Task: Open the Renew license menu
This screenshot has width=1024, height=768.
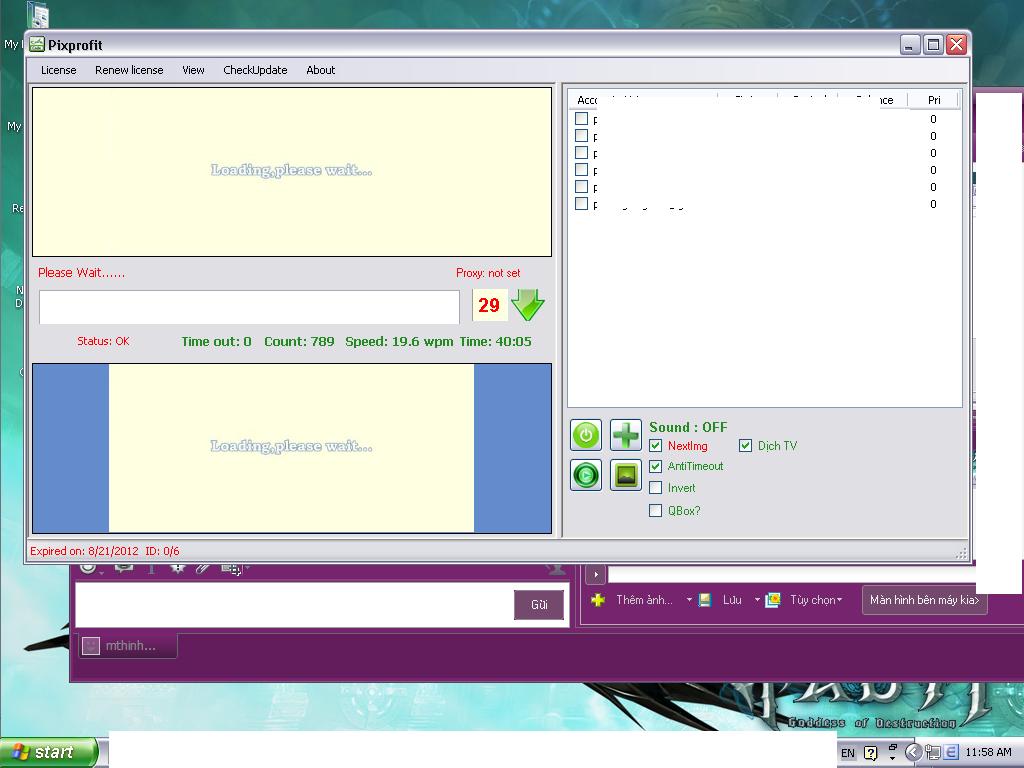Action: pos(129,70)
